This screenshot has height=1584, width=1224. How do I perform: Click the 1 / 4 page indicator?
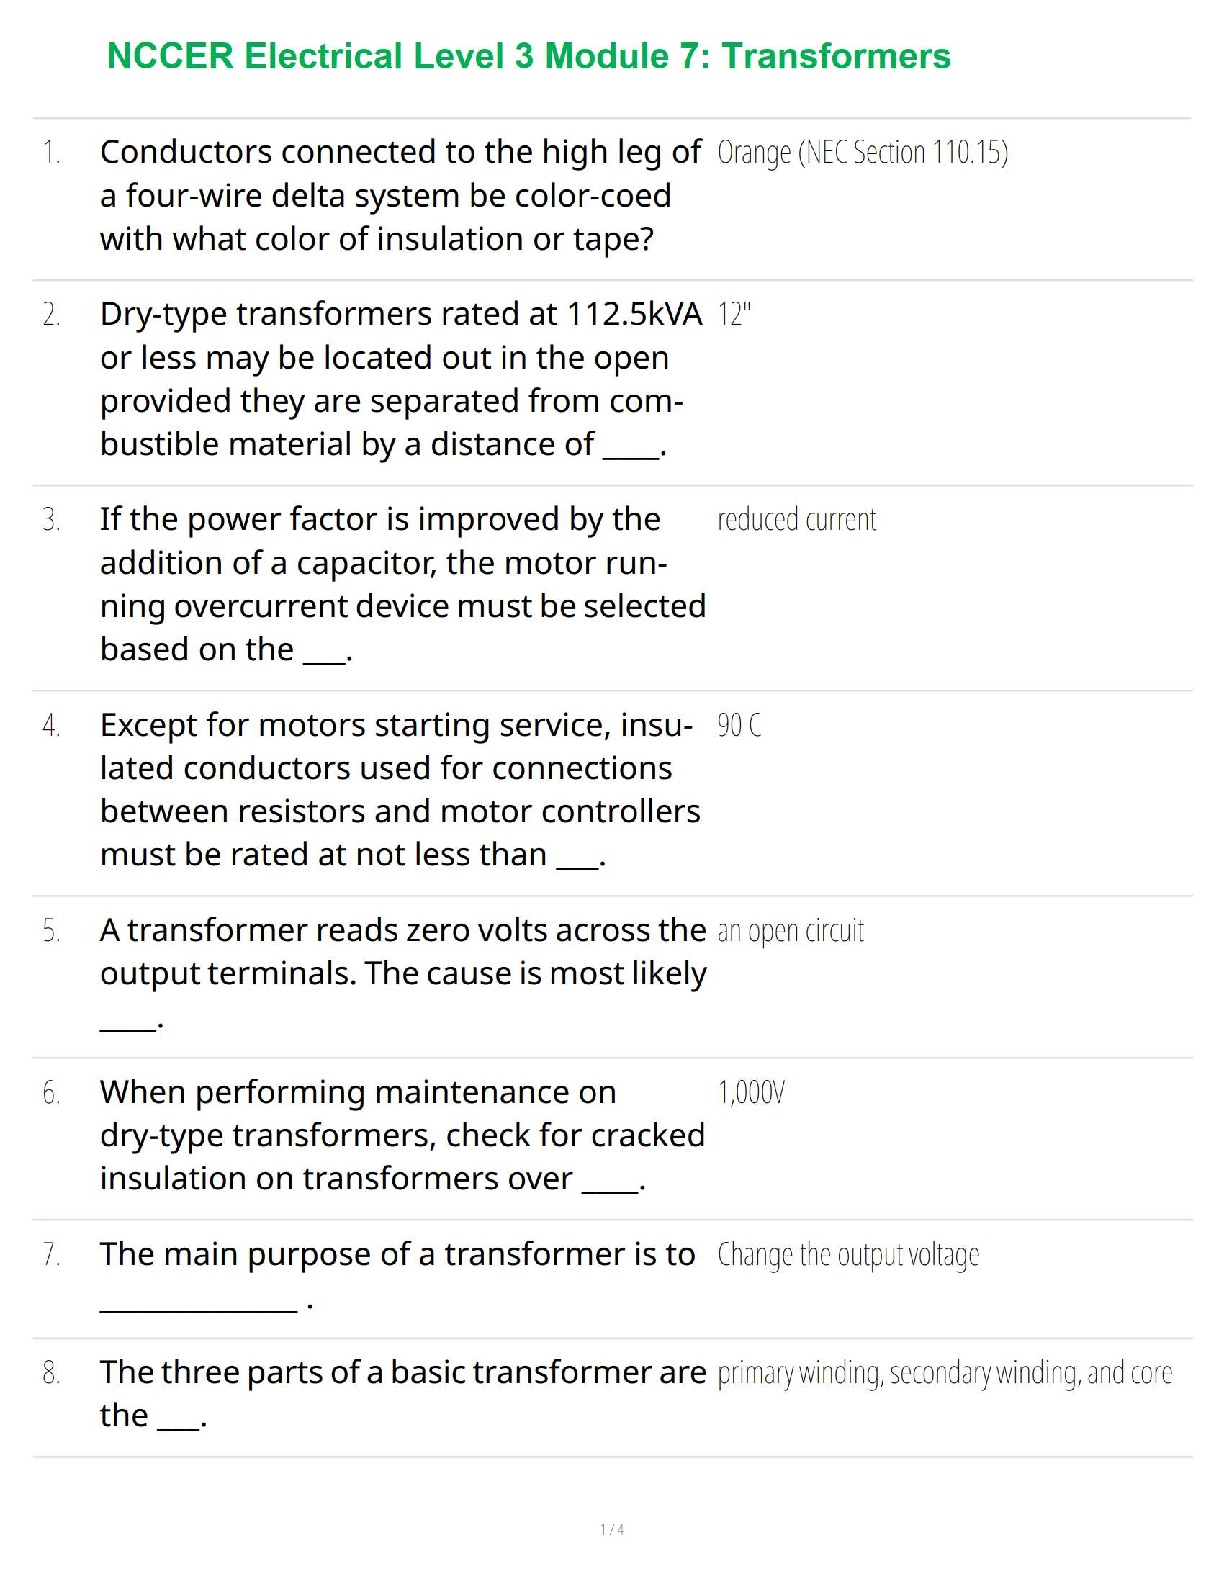(612, 1529)
